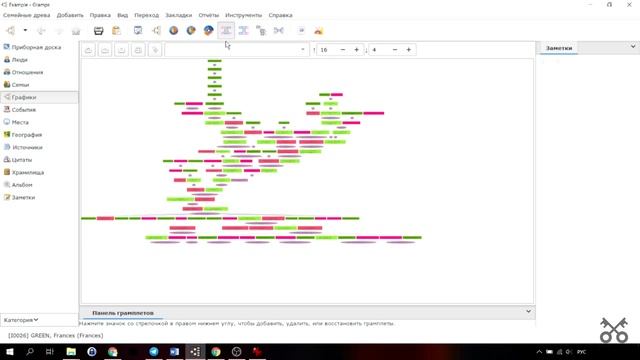640x360 pixels.
Task: Click the third graph toolbar button
Action: coord(122,50)
